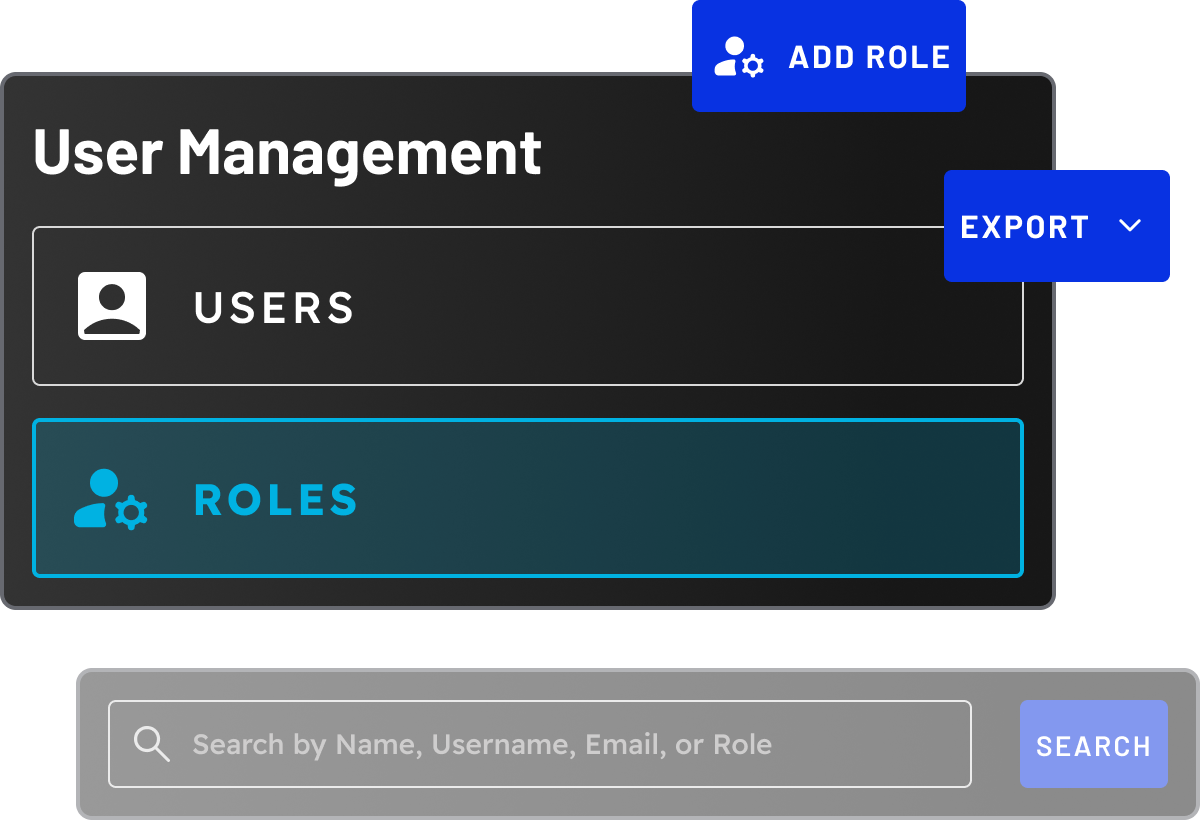
Task: Click the search input field
Action: [x=540, y=744]
